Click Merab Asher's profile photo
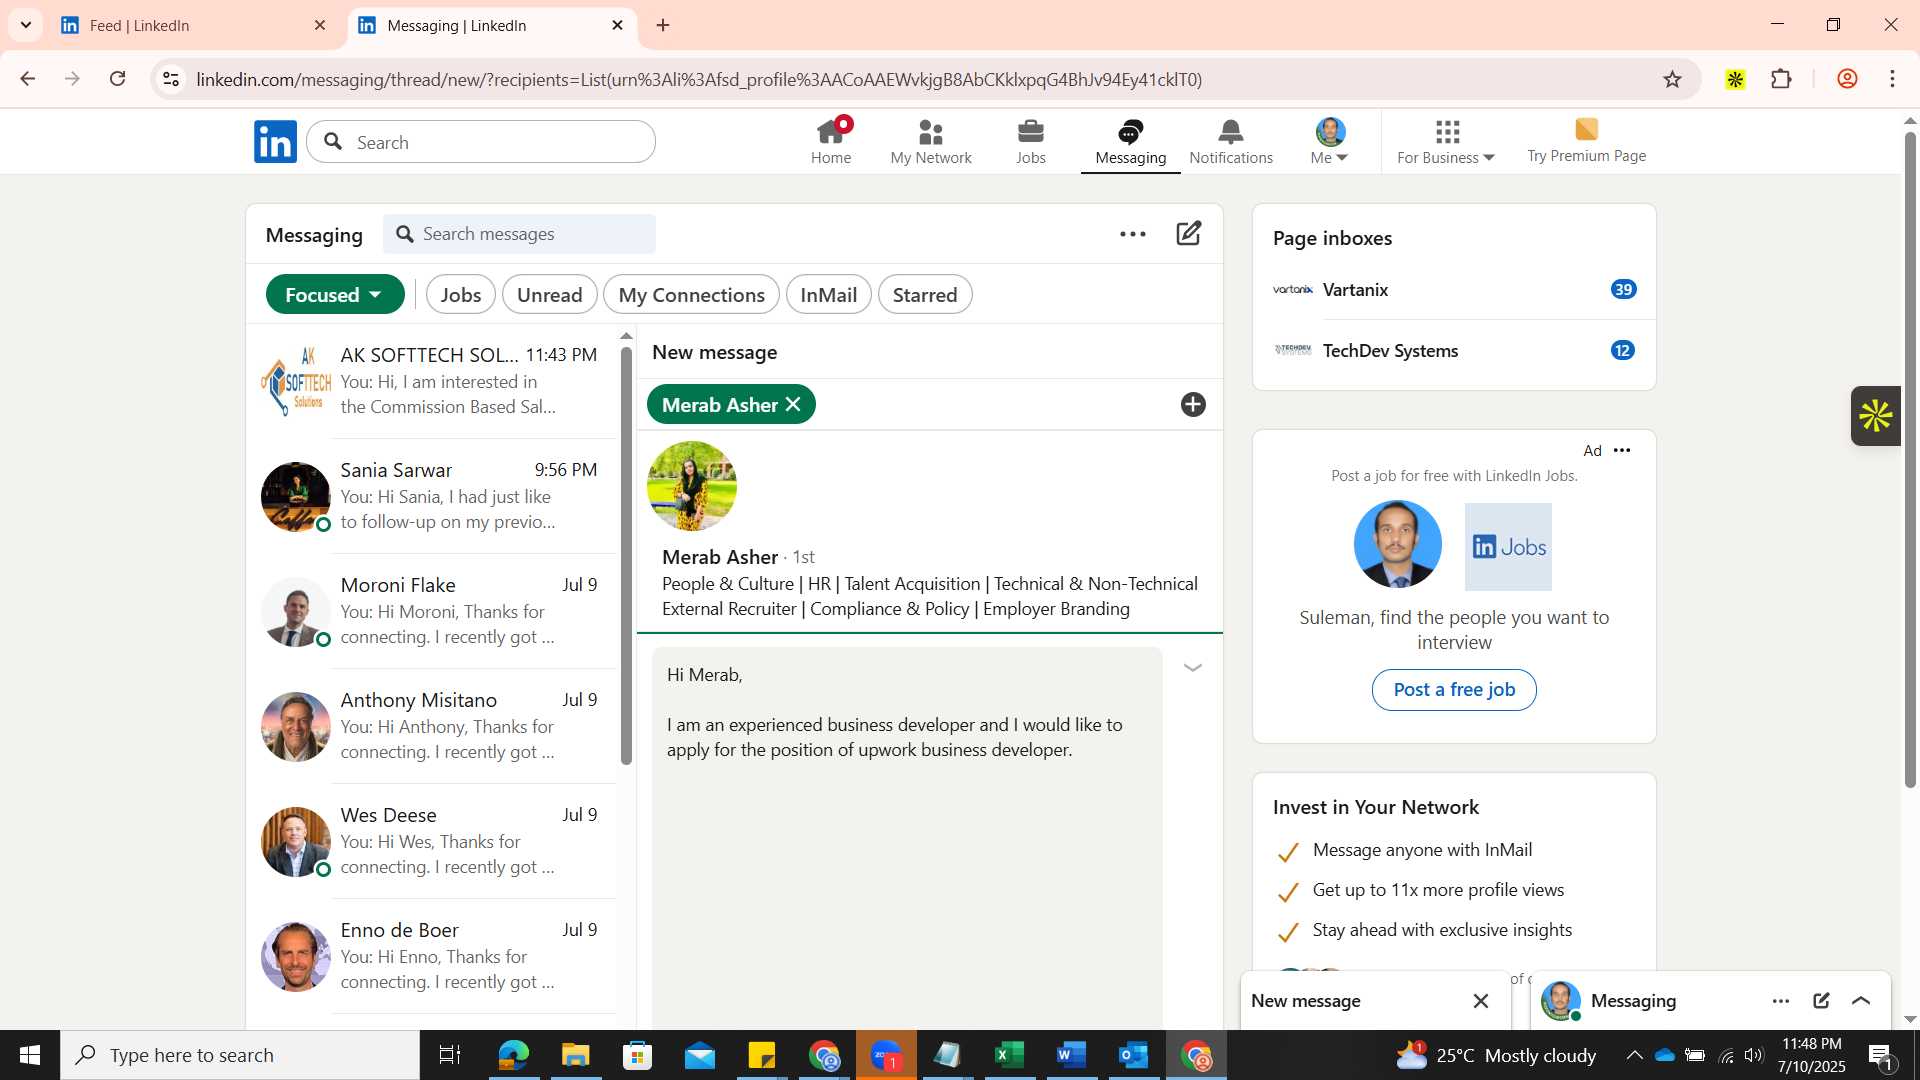1920x1080 pixels. coord(692,487)
